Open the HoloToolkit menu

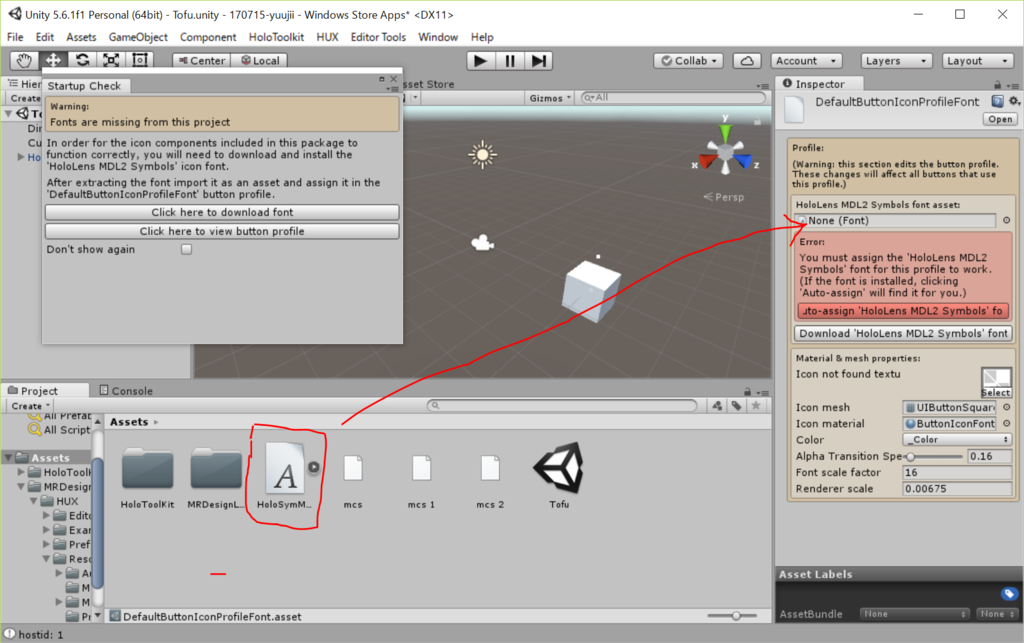(x=276, y=37)
